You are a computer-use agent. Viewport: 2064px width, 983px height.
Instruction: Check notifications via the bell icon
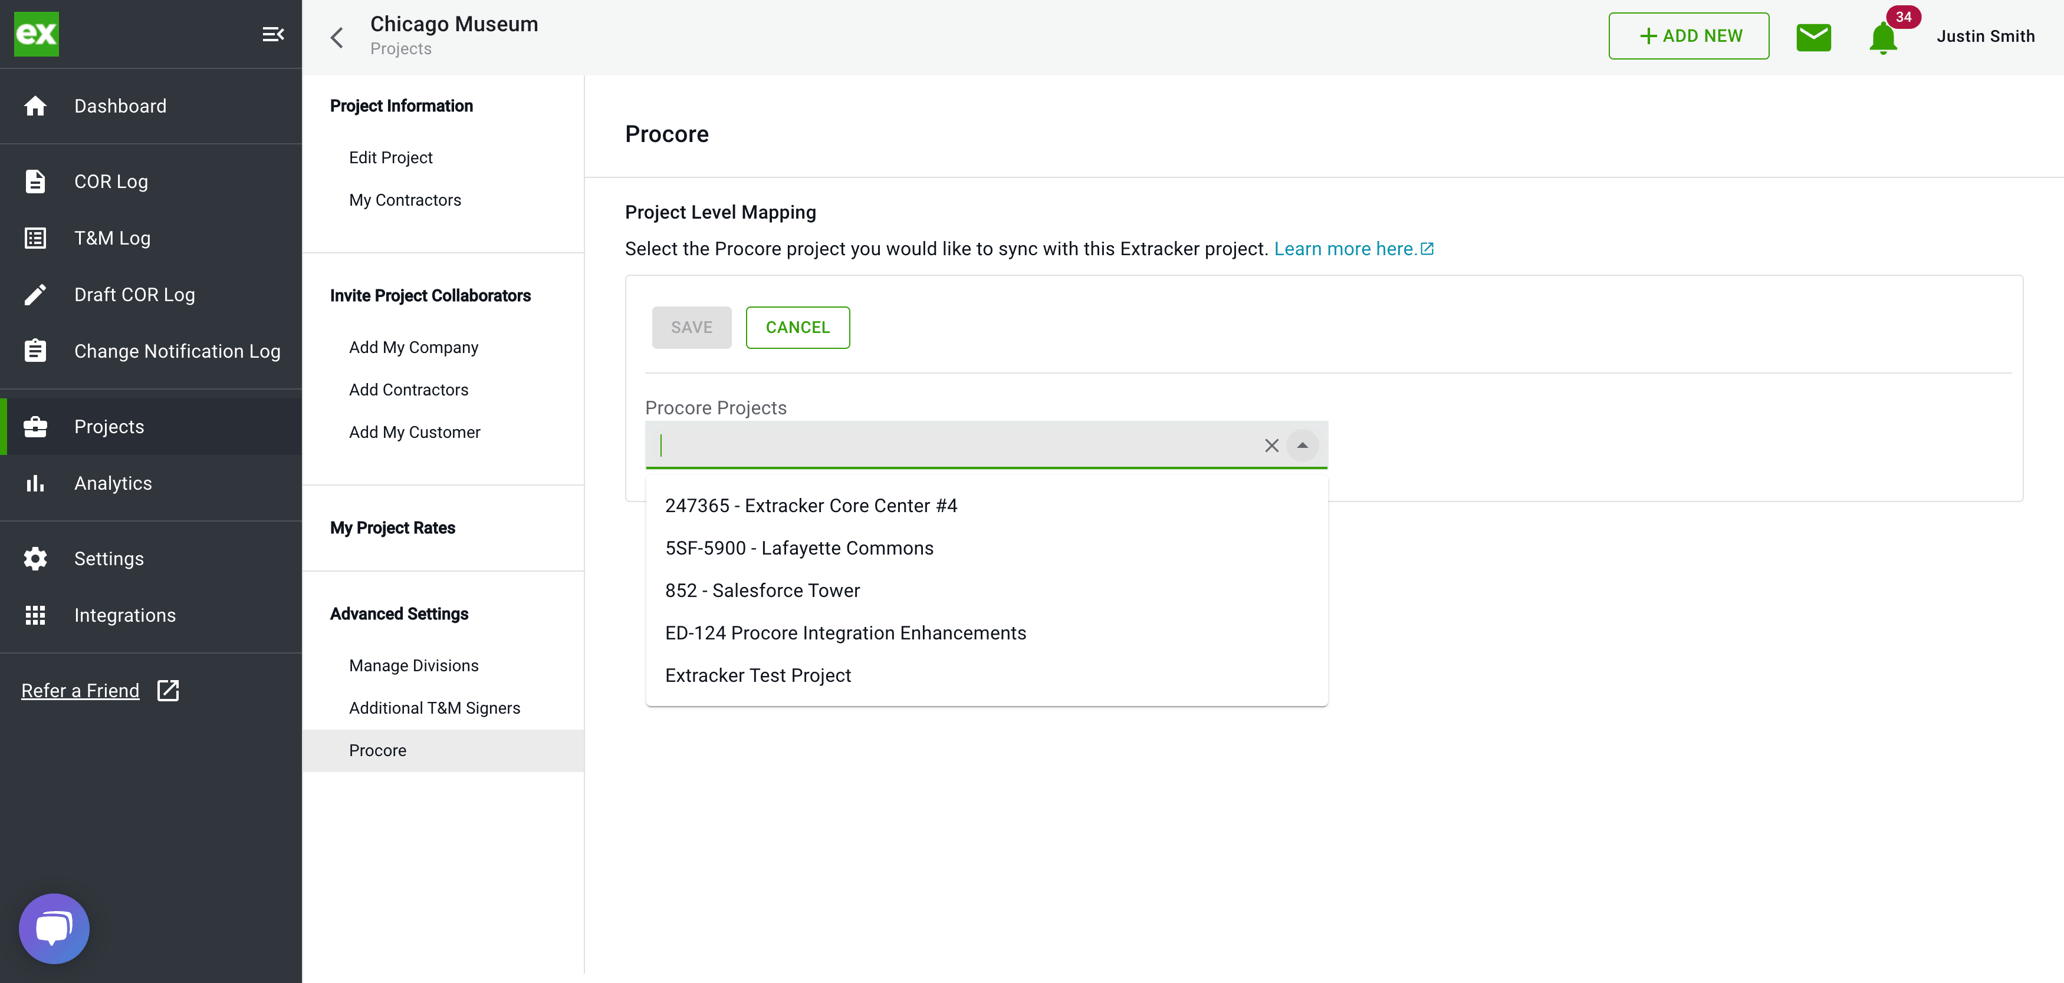(x=1883, y=38)
